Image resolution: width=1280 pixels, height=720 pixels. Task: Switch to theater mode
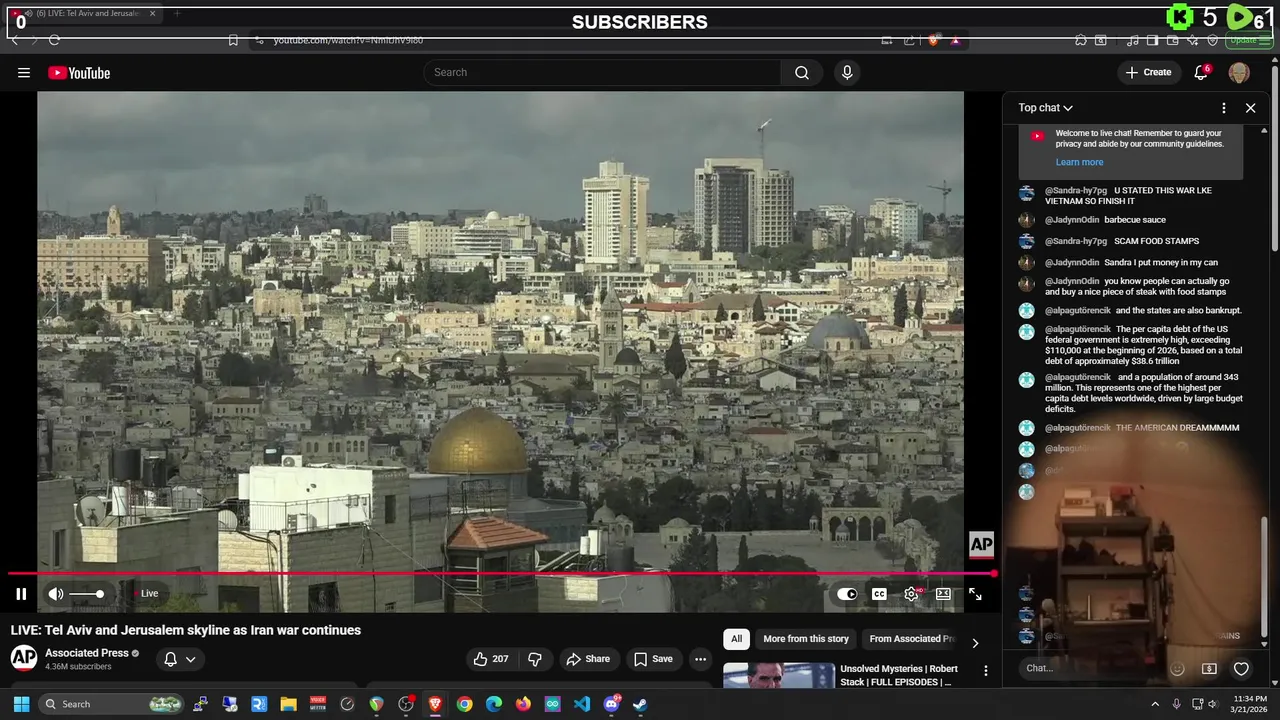pyautogui.click(x=943, y=594)
